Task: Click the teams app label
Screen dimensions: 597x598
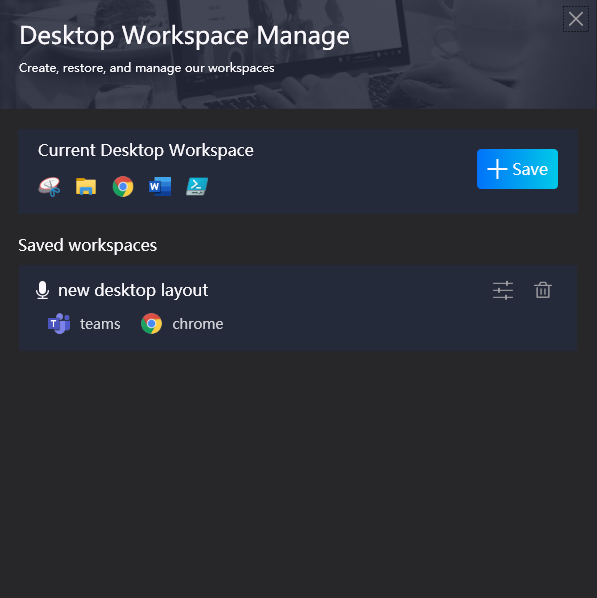Action: click(x=100, y=324)
